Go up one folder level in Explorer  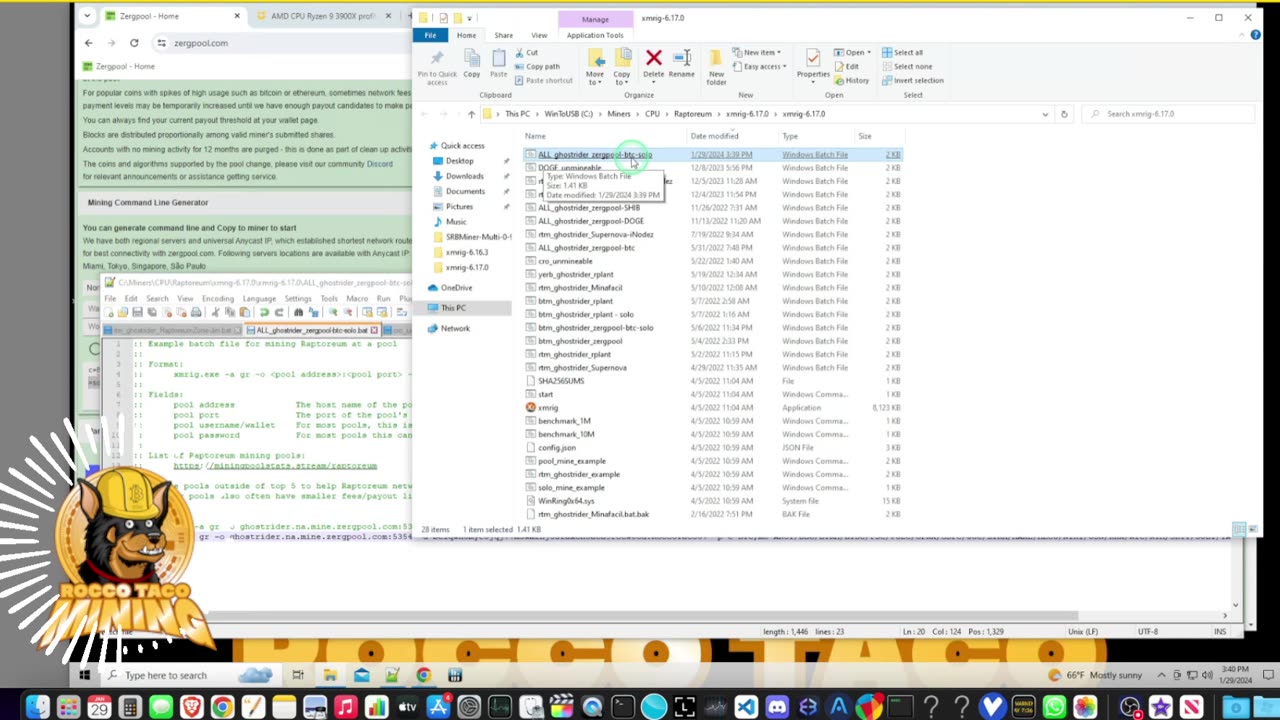[471, 114]
